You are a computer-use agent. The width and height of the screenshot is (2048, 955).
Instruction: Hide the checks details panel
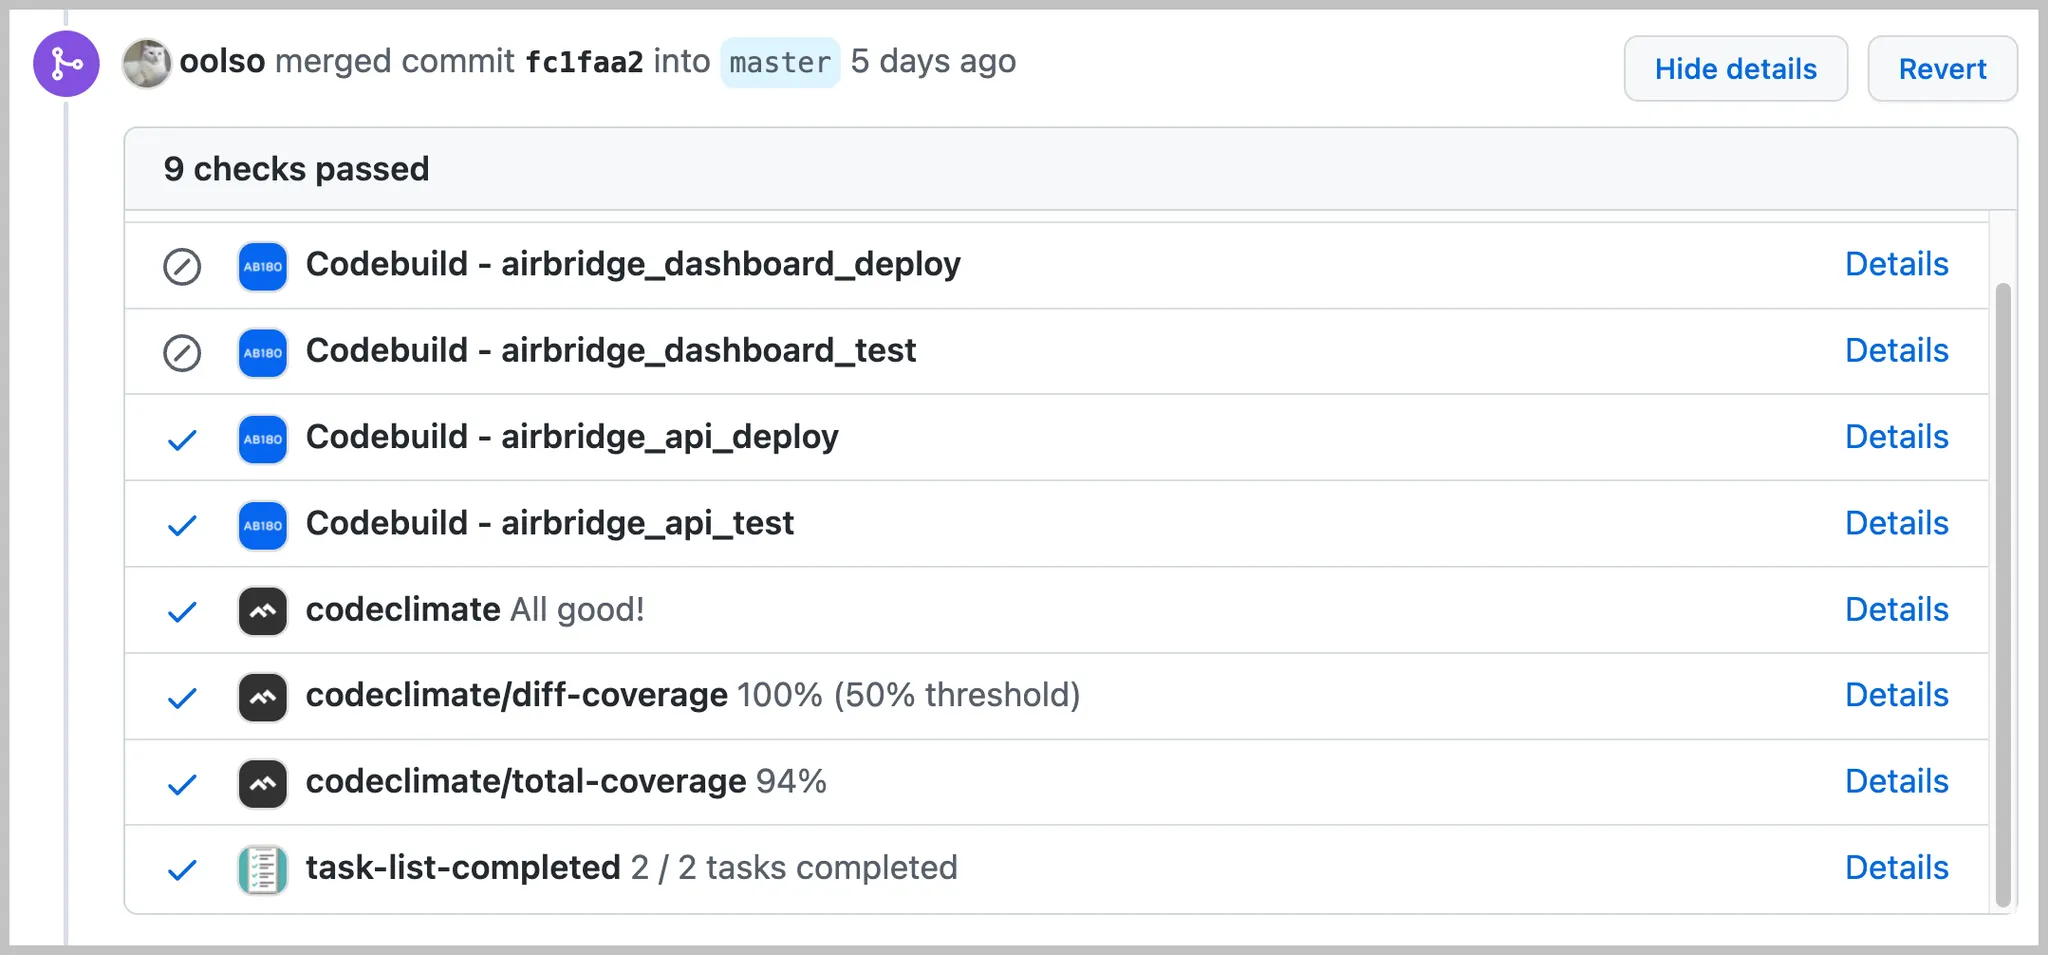[1735, 69]
